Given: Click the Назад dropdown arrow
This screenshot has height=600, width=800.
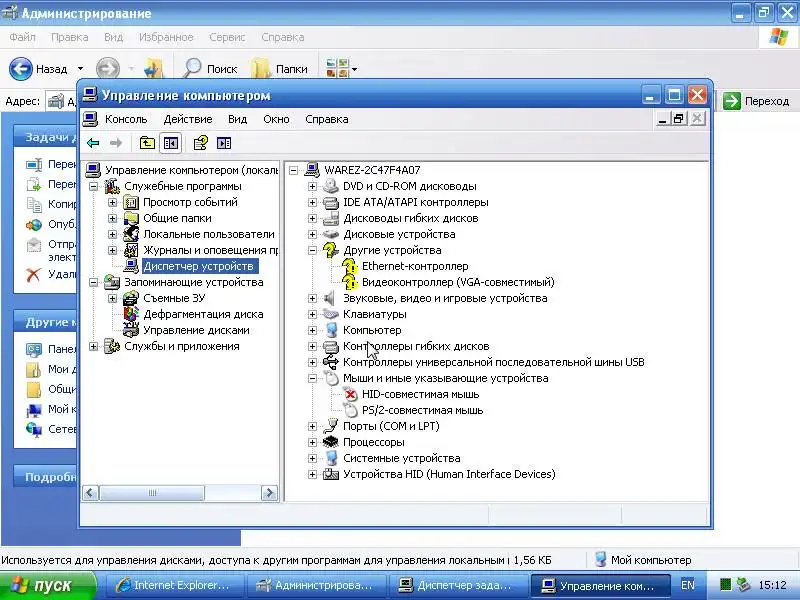Looking at the screenshot, I should coord(80,68).
